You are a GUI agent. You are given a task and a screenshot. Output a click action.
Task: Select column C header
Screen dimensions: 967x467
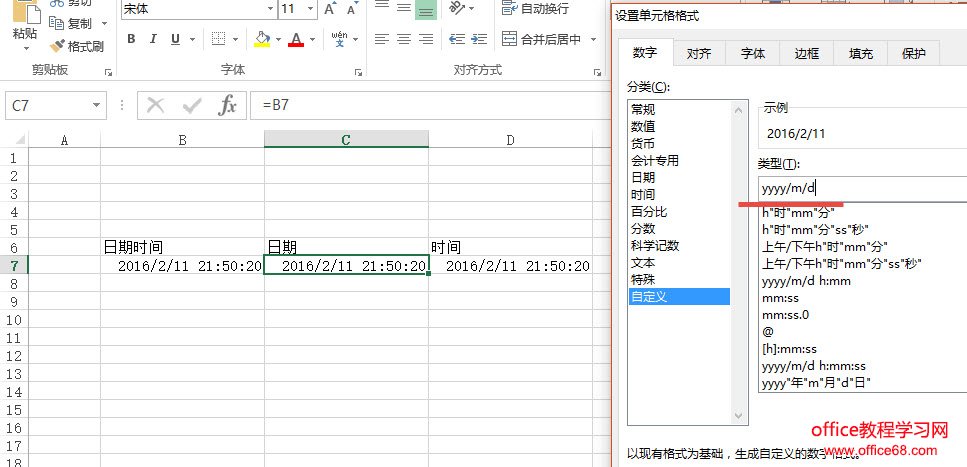point(346,139)
